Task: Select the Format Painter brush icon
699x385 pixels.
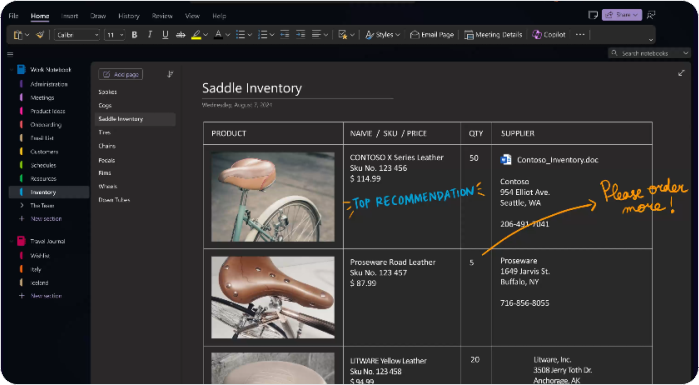Action: [40, 35]
